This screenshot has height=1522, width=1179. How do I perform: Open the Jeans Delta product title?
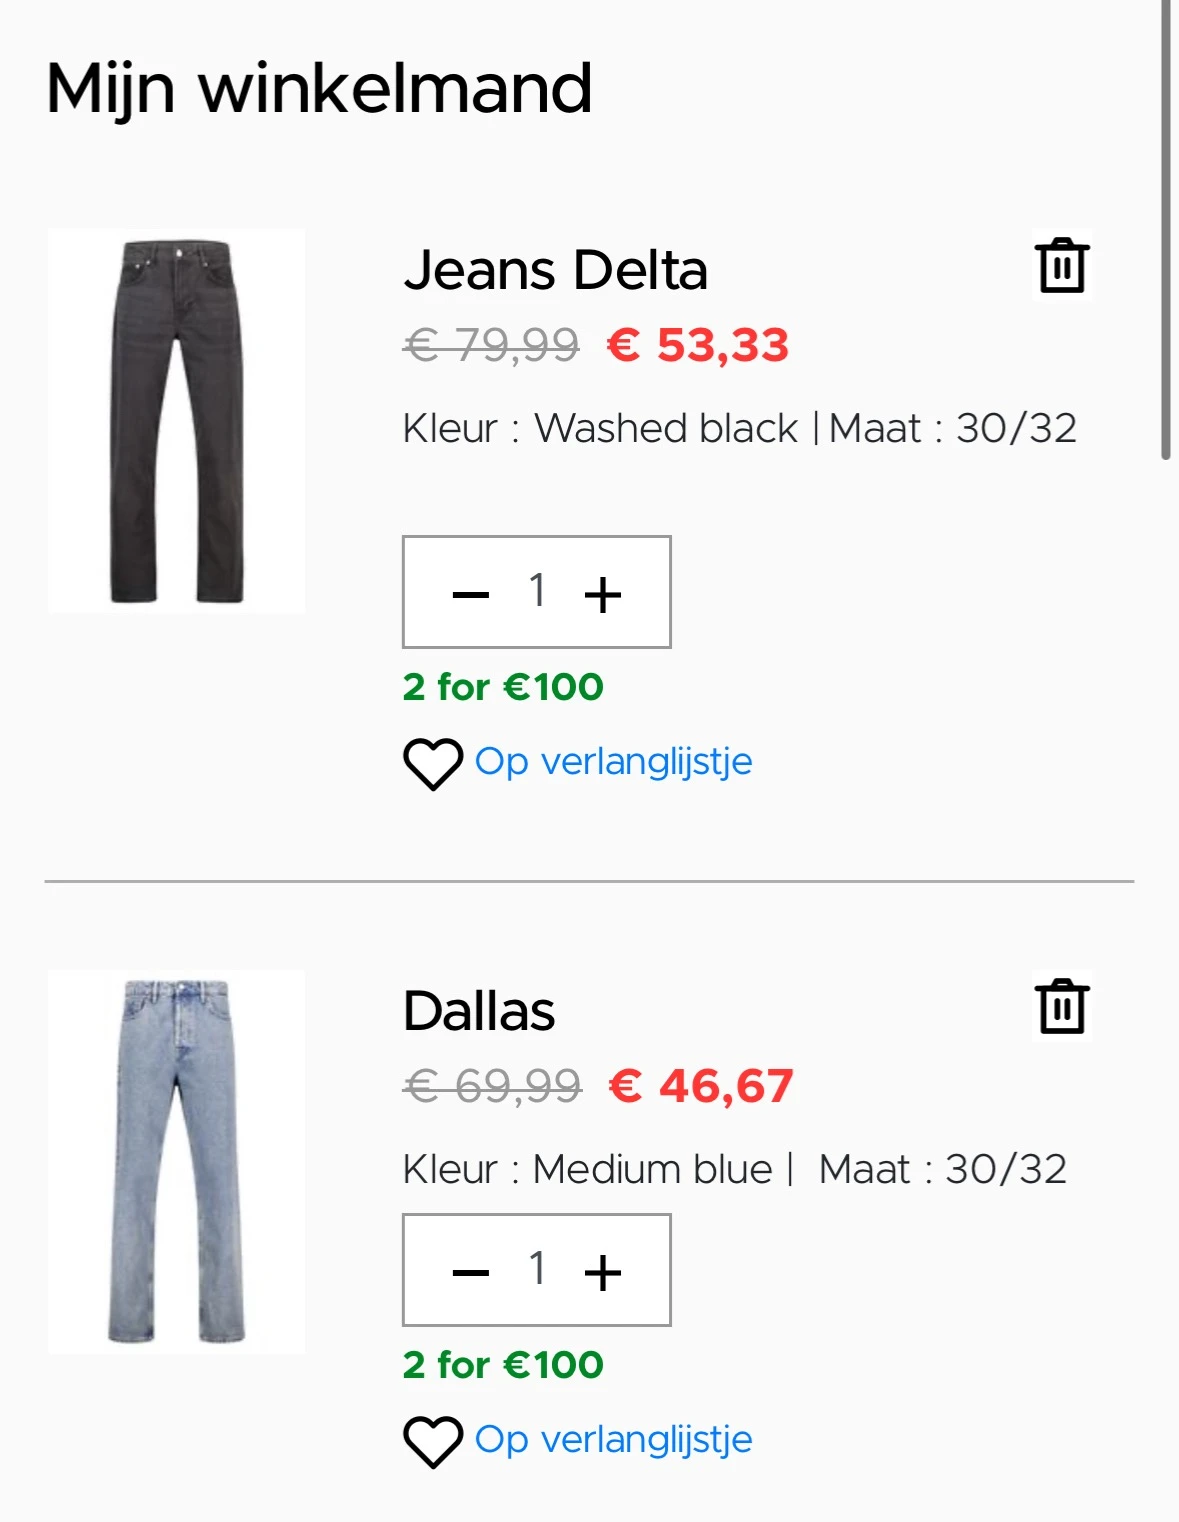(x=555, y=271)
